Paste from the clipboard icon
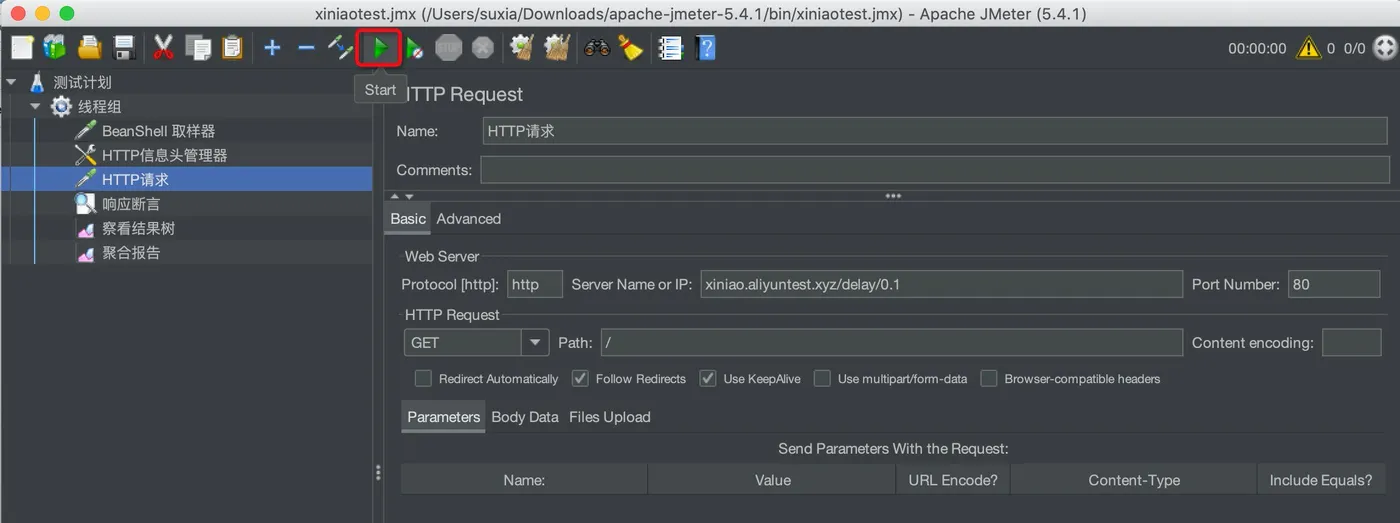Viewport: 1400px width, 523px height. [233, 47]
